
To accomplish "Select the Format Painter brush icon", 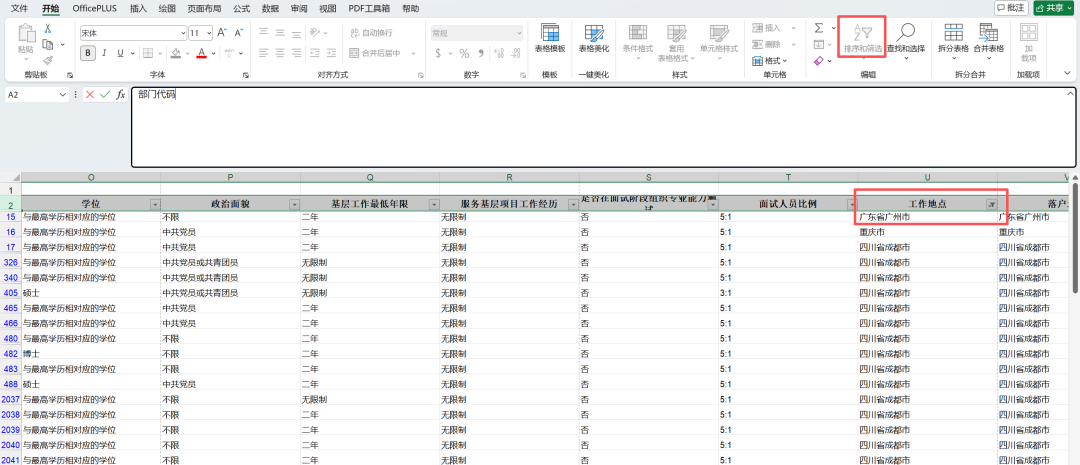I will 48,60.
